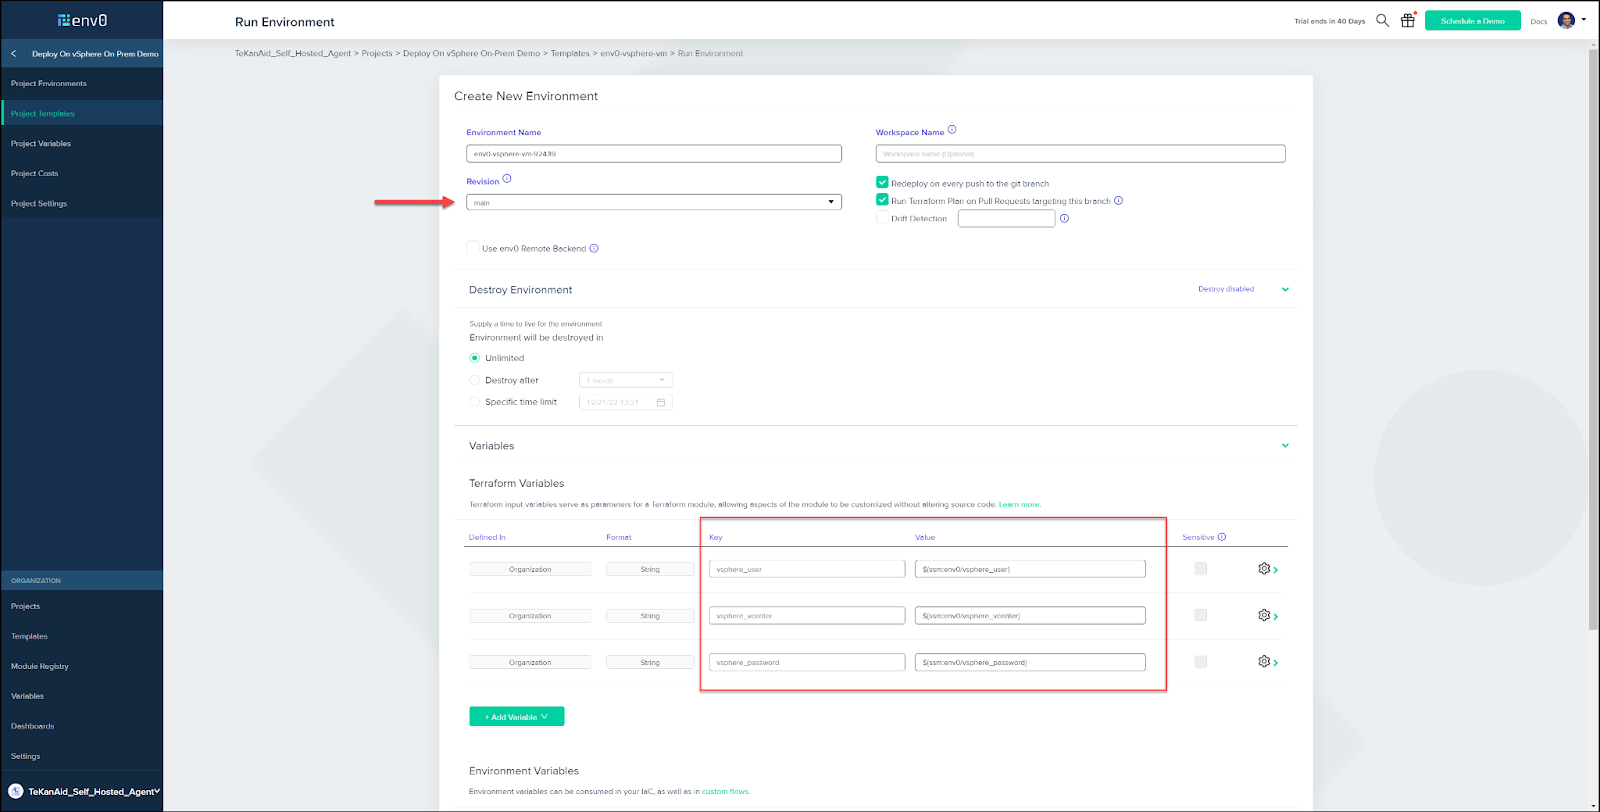The height and width of the screenshot is (812, 1600).
Task: Click the env0 logo
Action: tap(82, 20)
